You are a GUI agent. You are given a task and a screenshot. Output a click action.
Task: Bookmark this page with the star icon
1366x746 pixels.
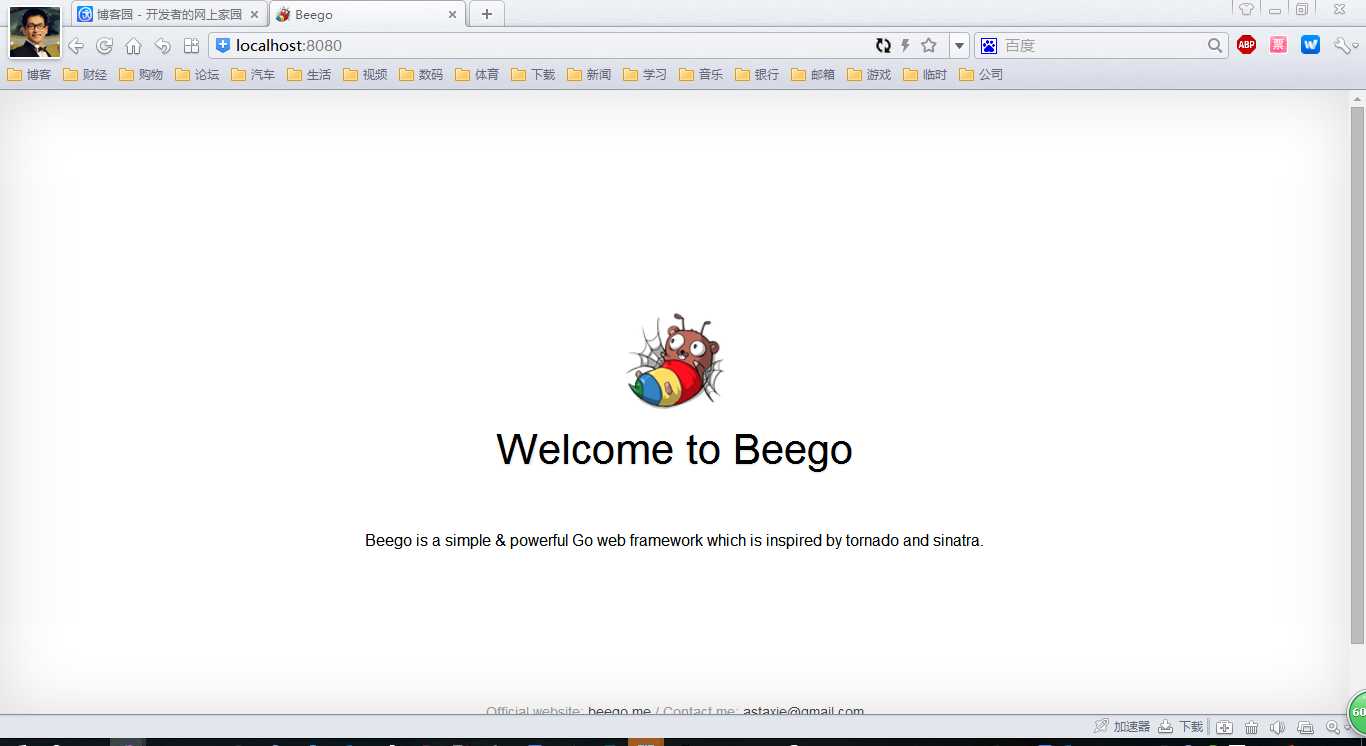[x=929, y=45]
